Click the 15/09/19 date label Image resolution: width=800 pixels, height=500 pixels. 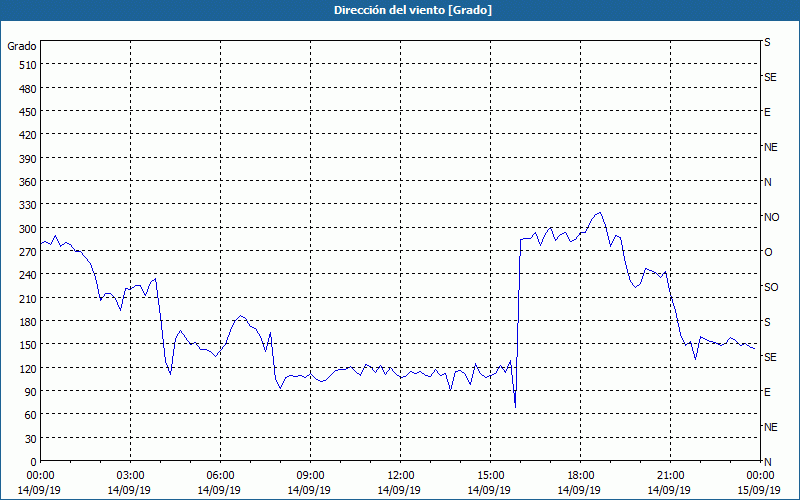760,490
